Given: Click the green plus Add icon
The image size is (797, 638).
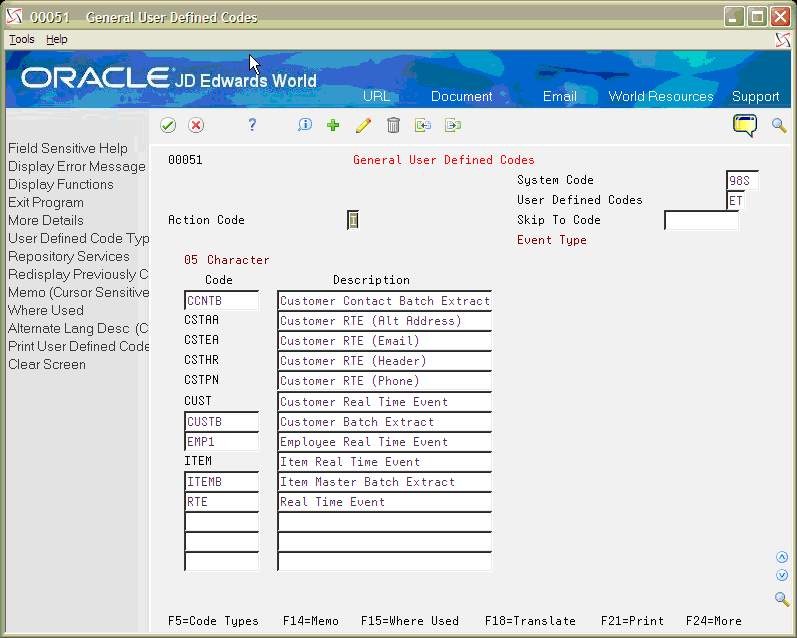Looking at the screenshot, I should click(333, 125).
